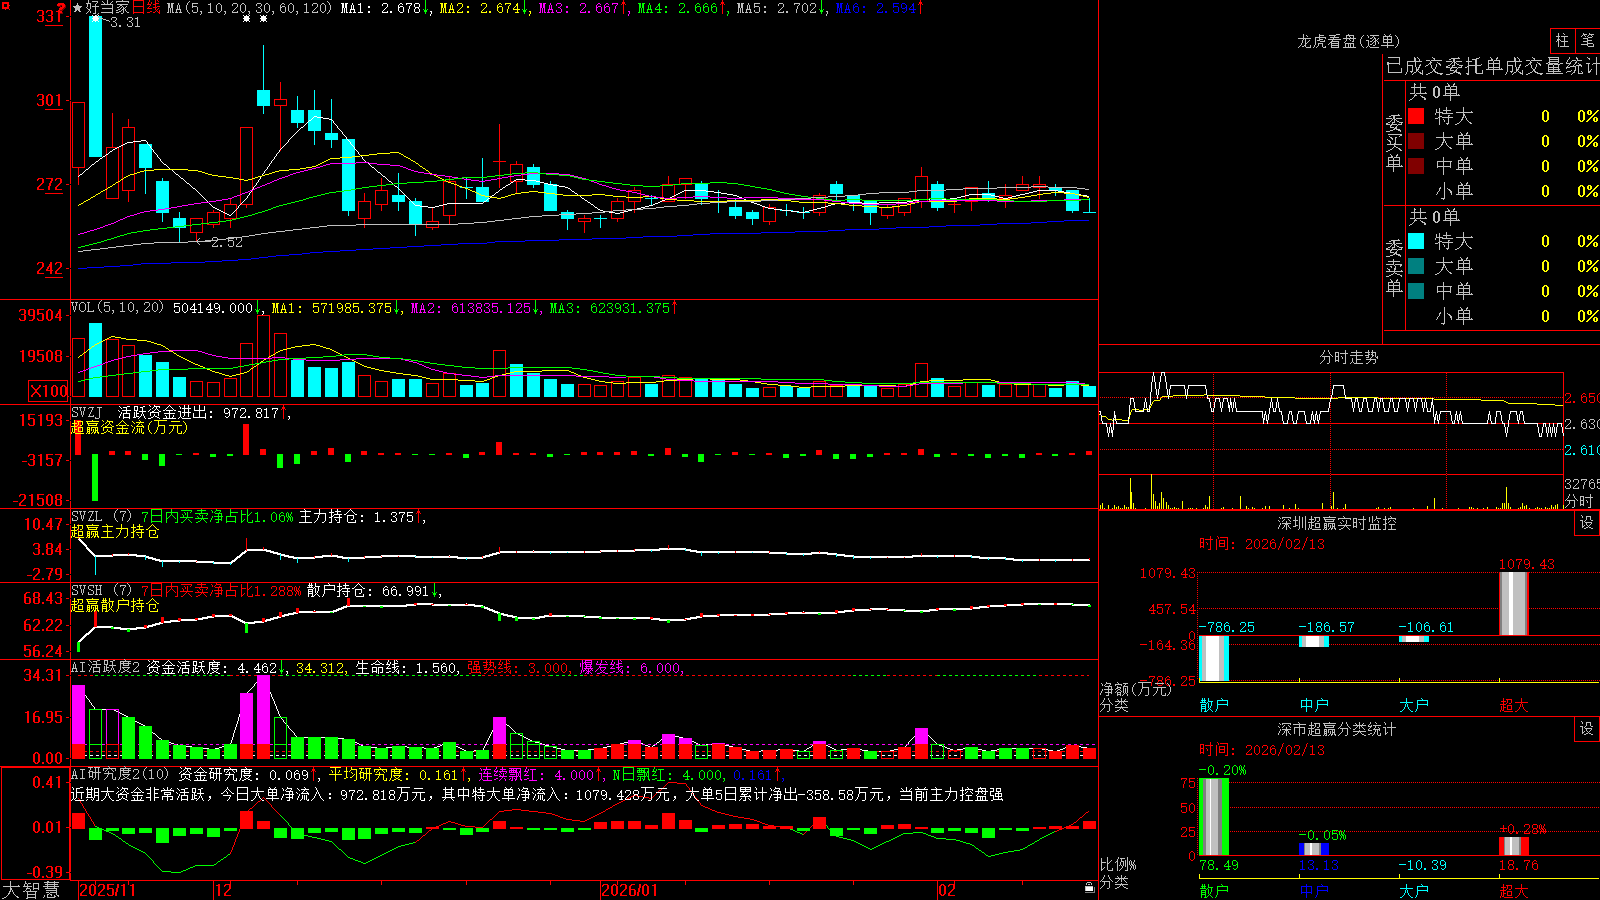Click the 委买单 section label
The width and height of the screenshot is (1600, 900).
click(1394, 143)
